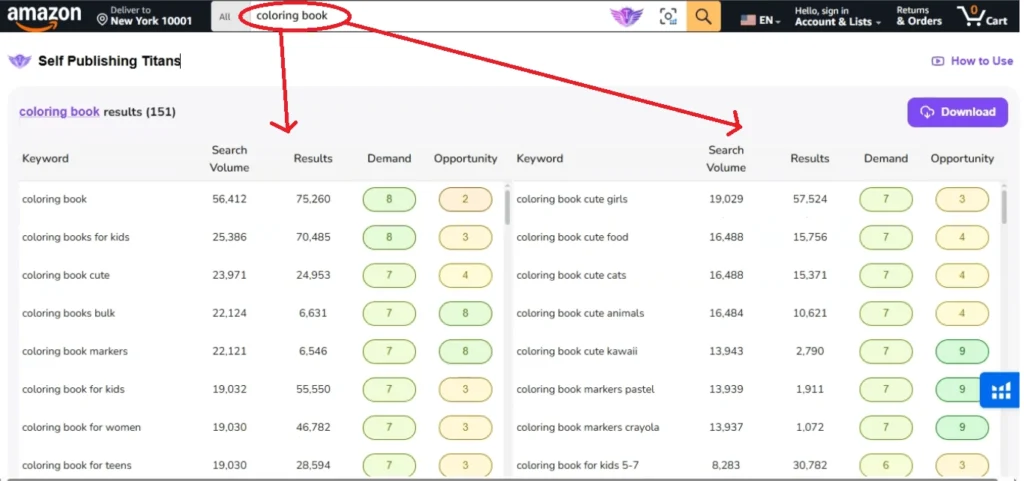Click search volume value 8,283
The width and height of the screenshot is (1024, 481).
[726, 465]
